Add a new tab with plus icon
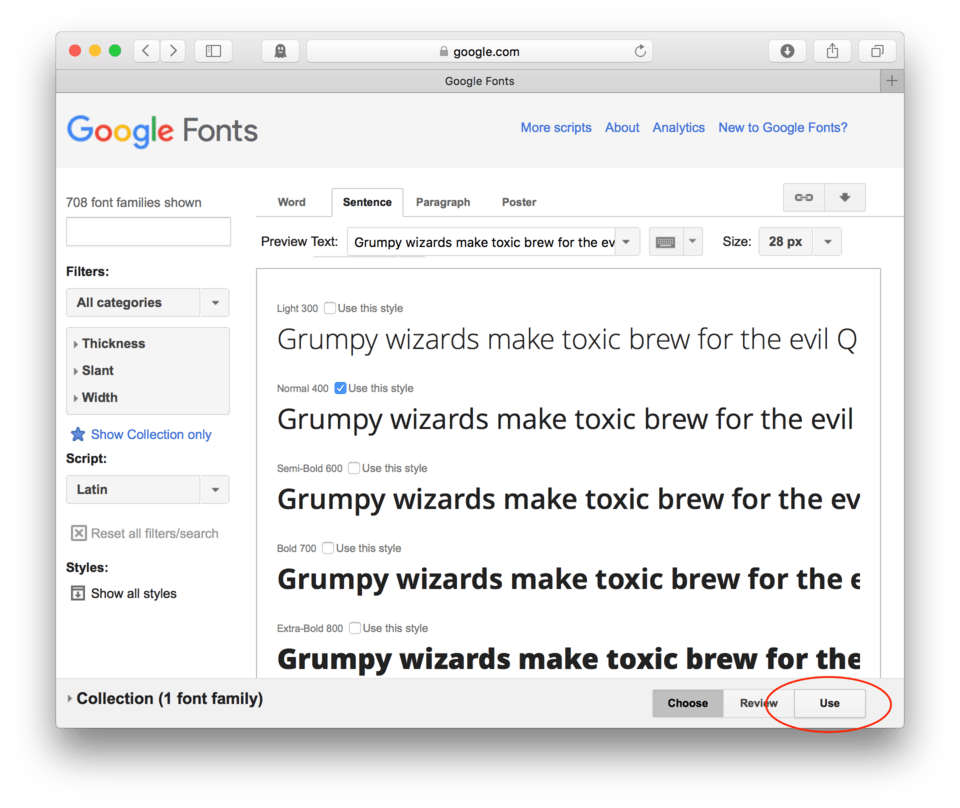Screen dimensions: 960x808 (891, 81)
